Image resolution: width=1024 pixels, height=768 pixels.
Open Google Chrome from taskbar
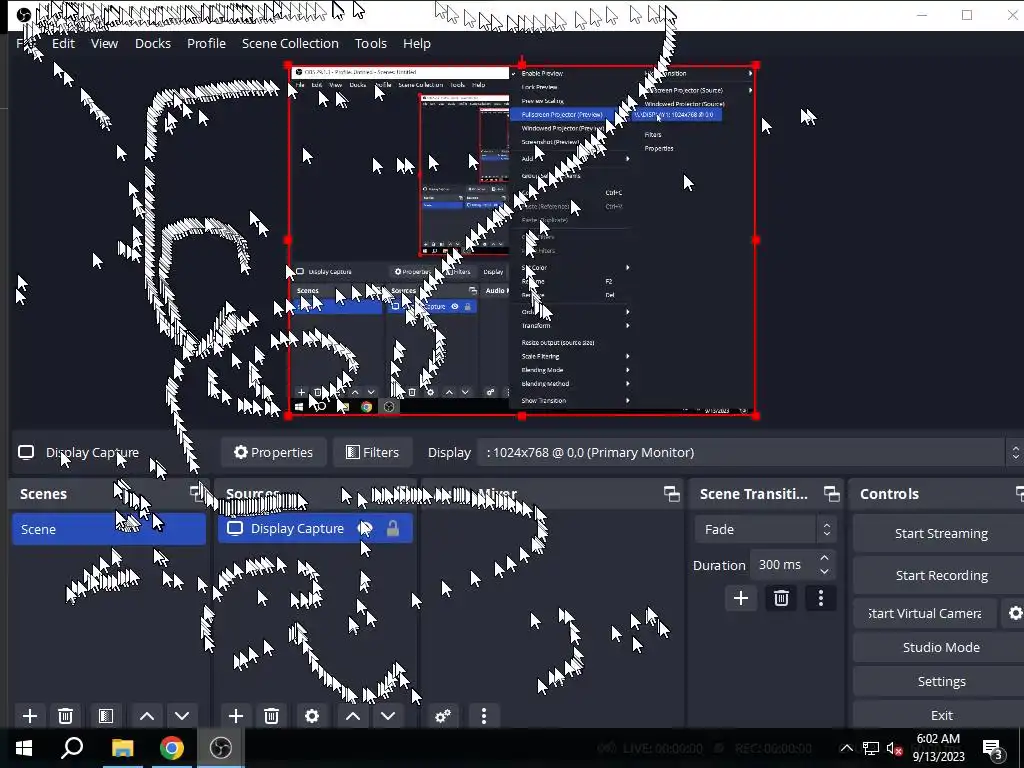coord(172,748)
